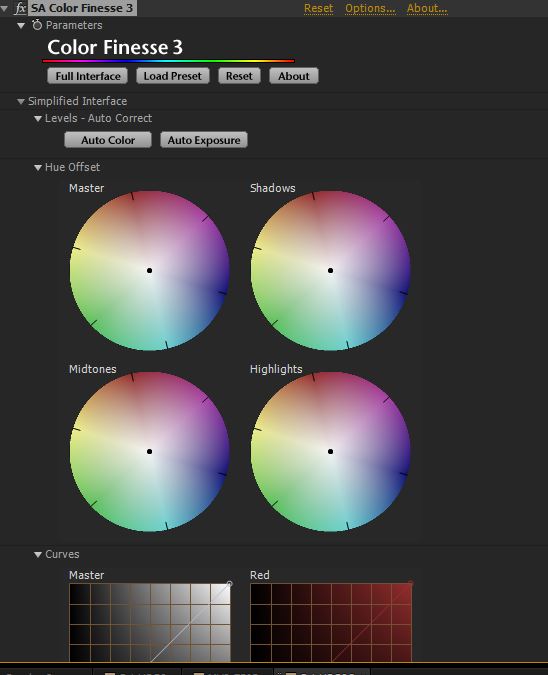The image size is (548, 675).
Task: Click the Color Finesse 3 logo title
Action: click(x=115, y=47)
